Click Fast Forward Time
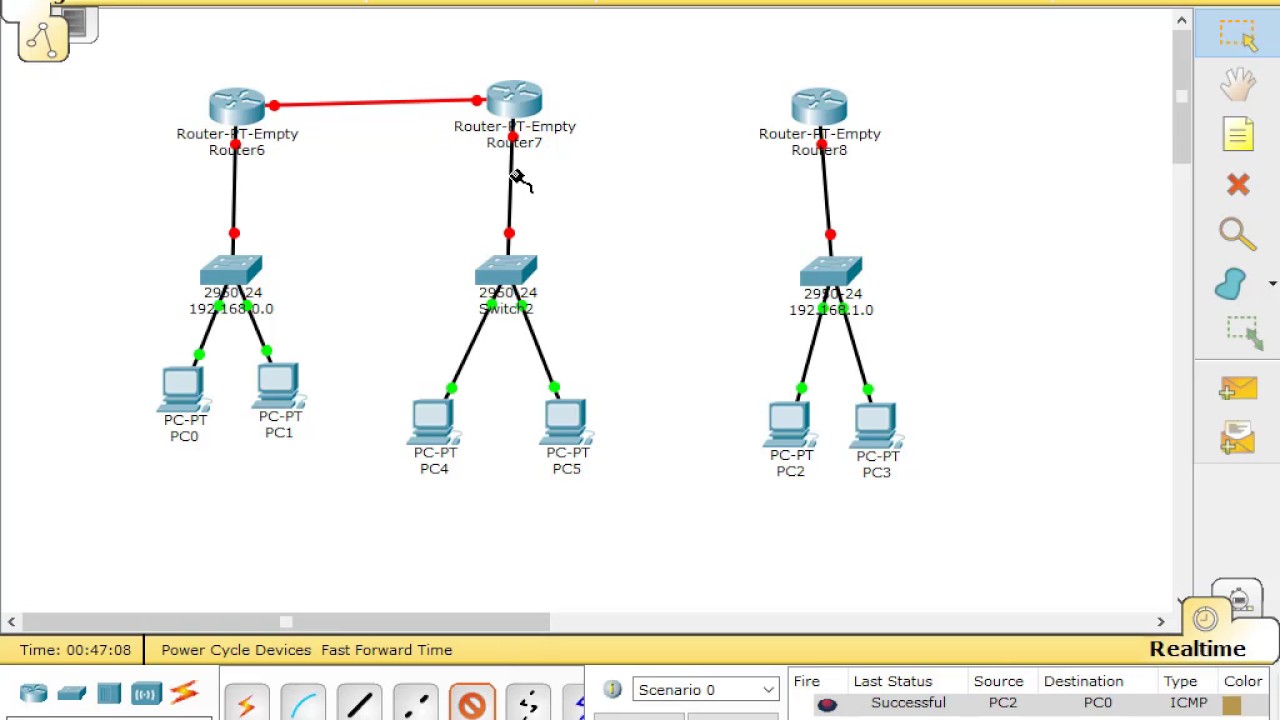The height and width of the screenshot is (720, 1280). coord(387,650)
